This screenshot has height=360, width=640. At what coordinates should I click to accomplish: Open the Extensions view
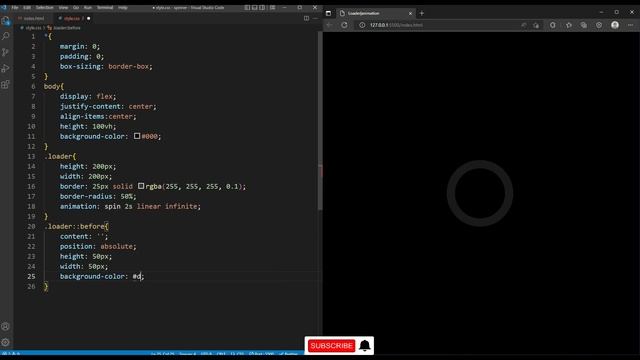[x=6, y=84]
